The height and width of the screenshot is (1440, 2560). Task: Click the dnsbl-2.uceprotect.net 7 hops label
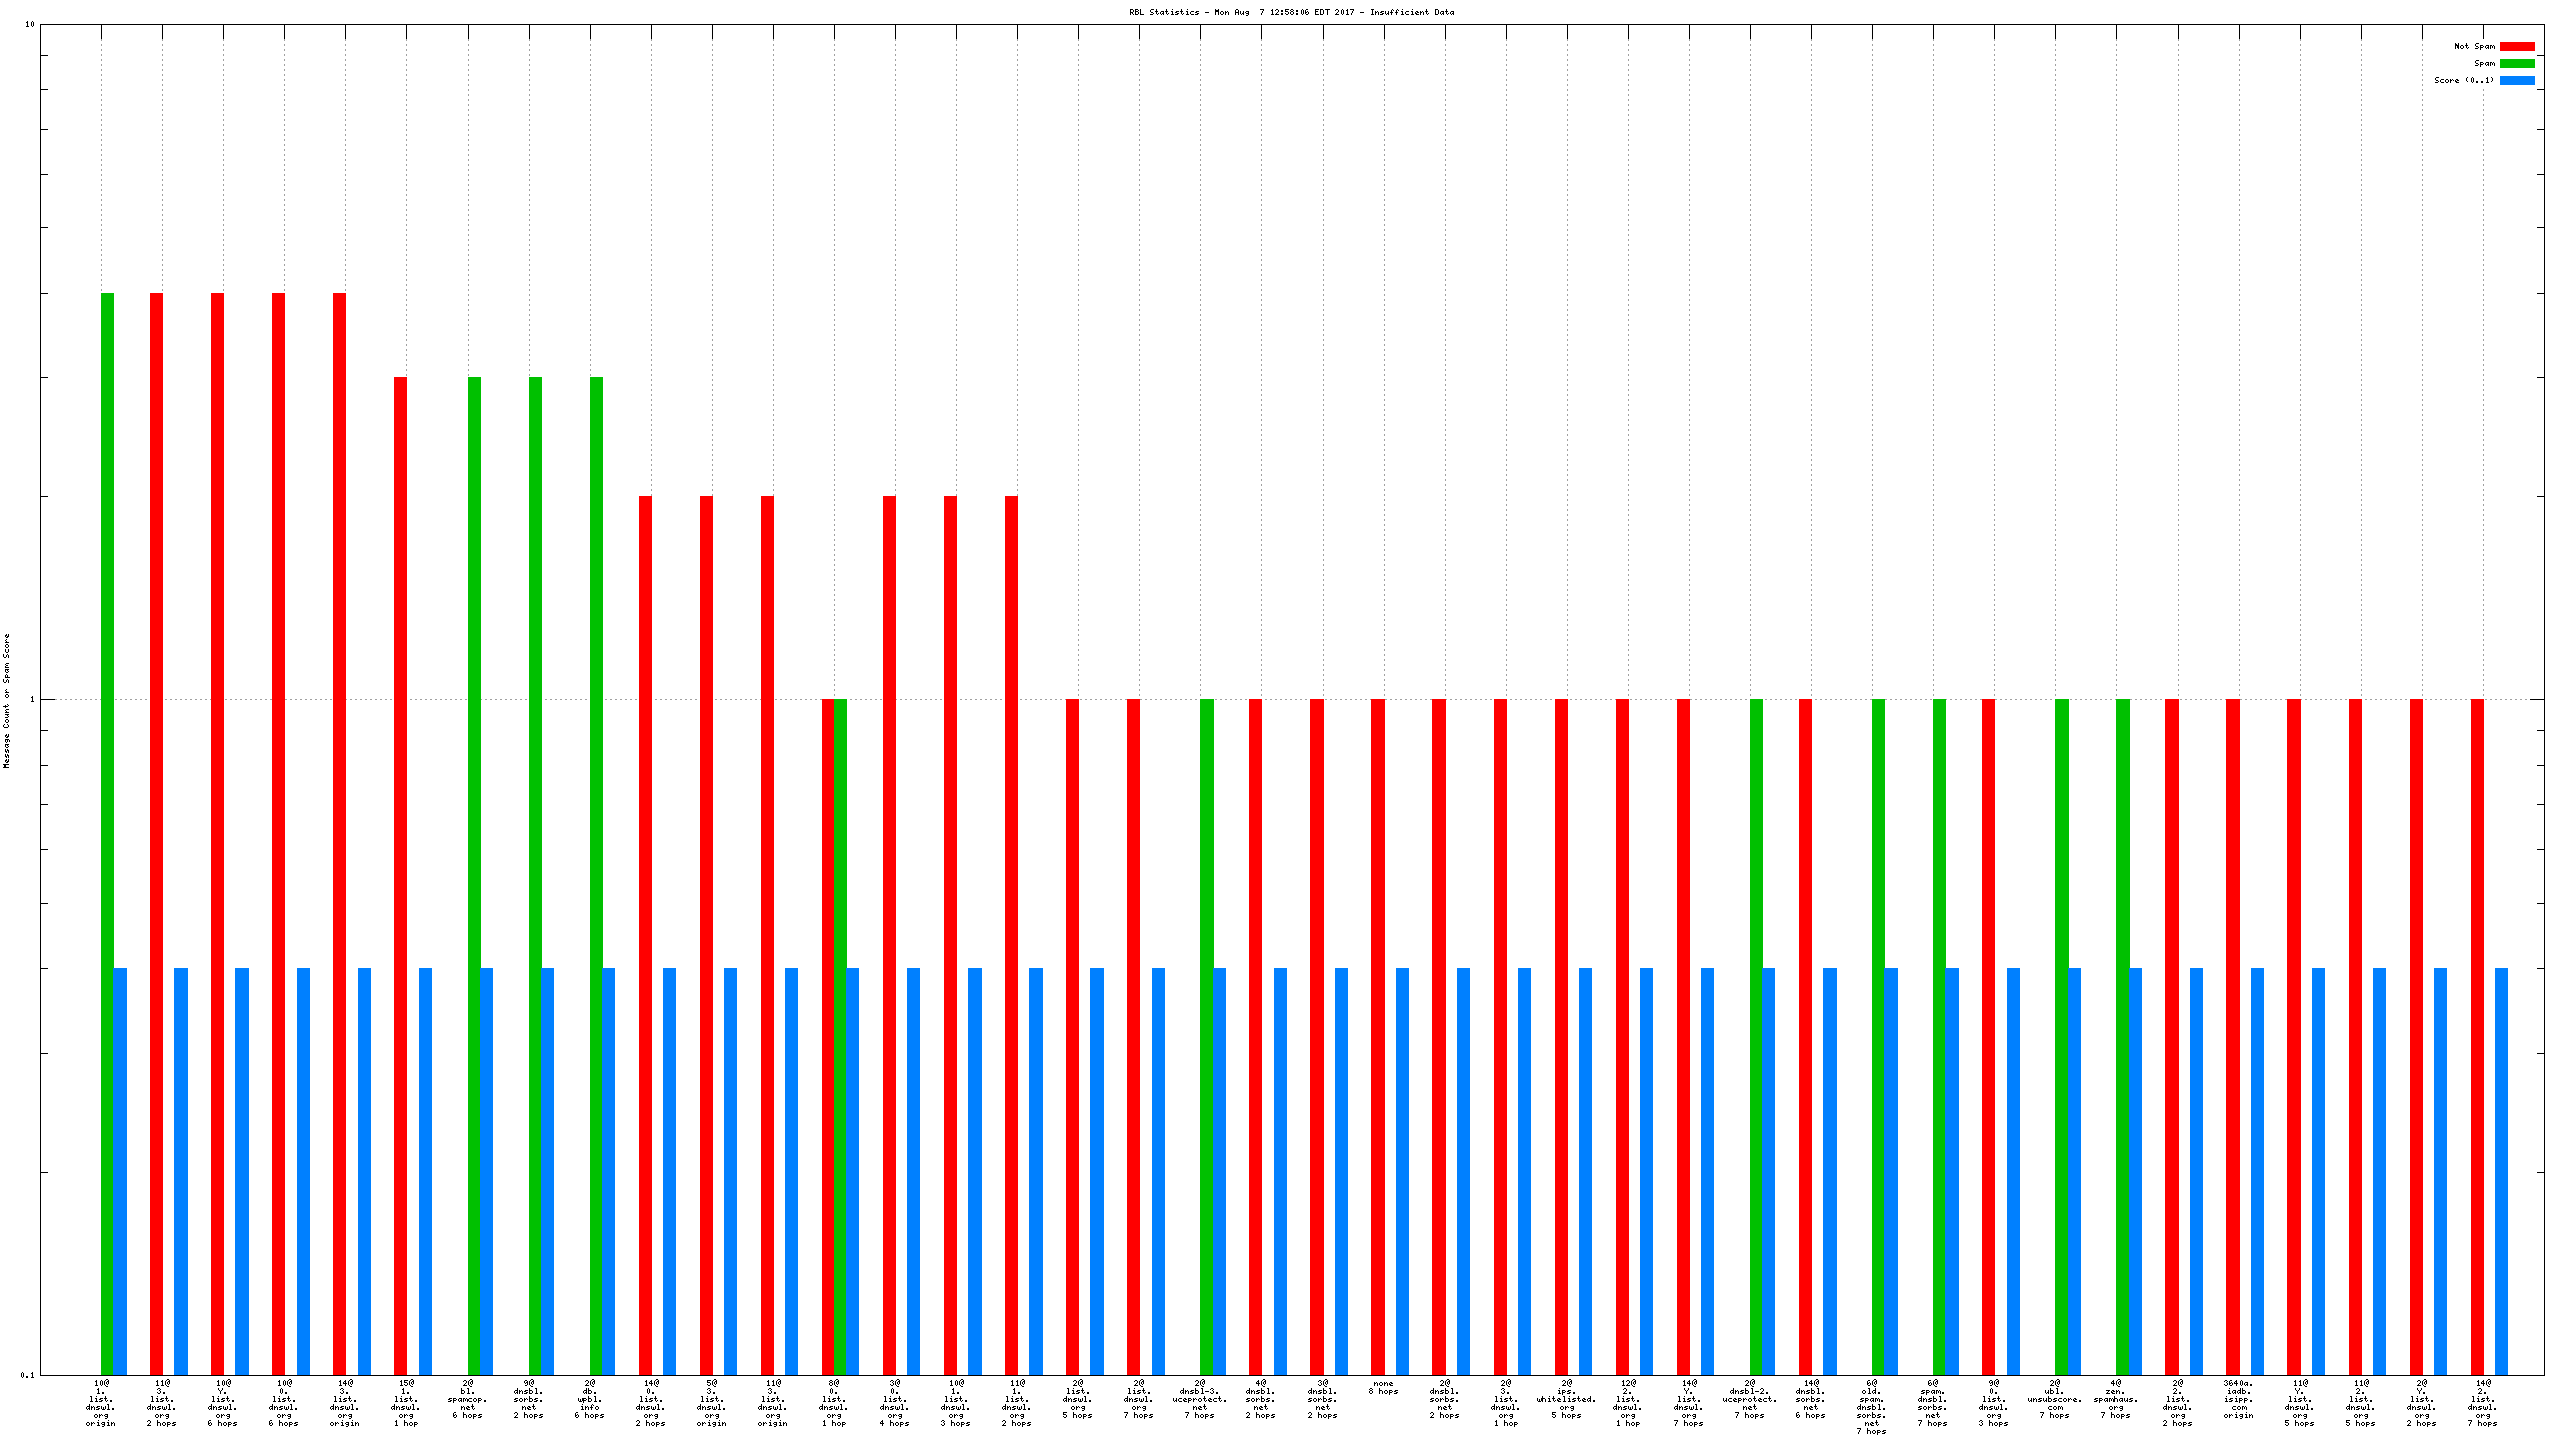(x=1749, y=1399)
